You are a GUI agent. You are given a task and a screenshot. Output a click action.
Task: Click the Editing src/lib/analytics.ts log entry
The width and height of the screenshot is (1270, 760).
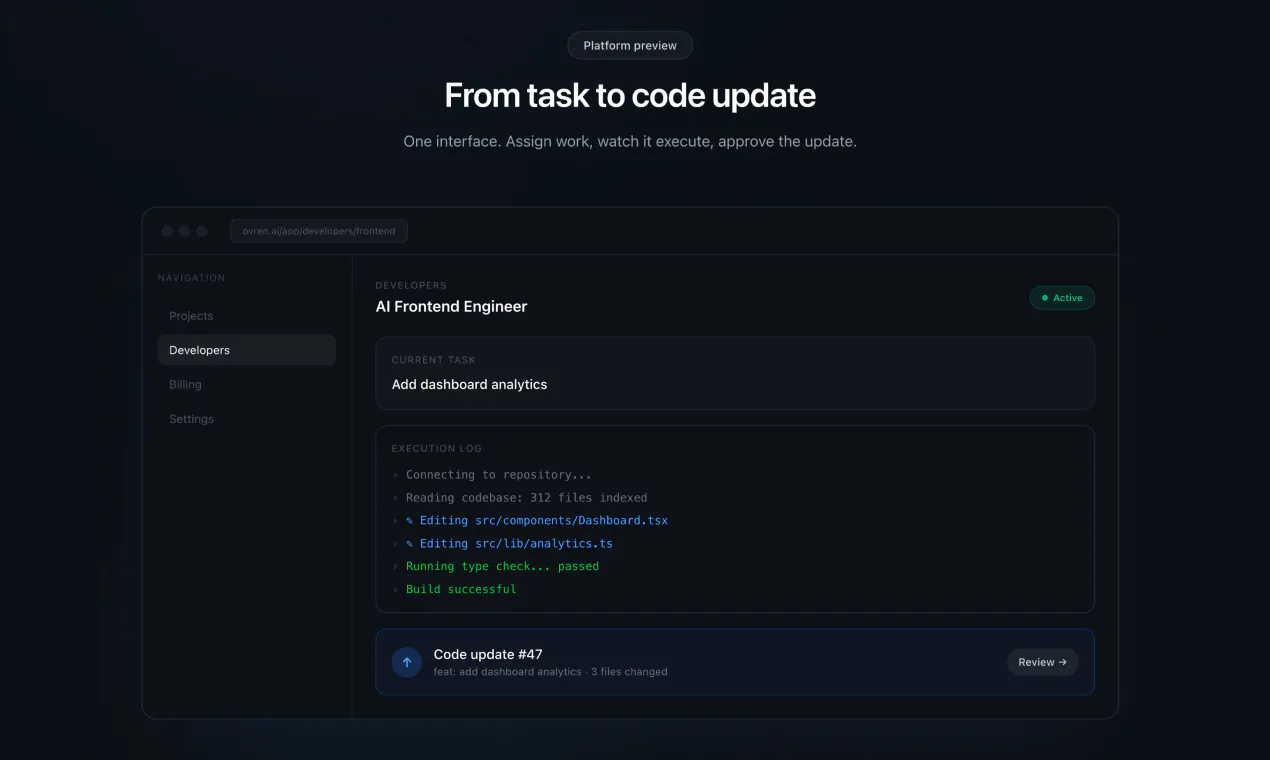point(509,544)
